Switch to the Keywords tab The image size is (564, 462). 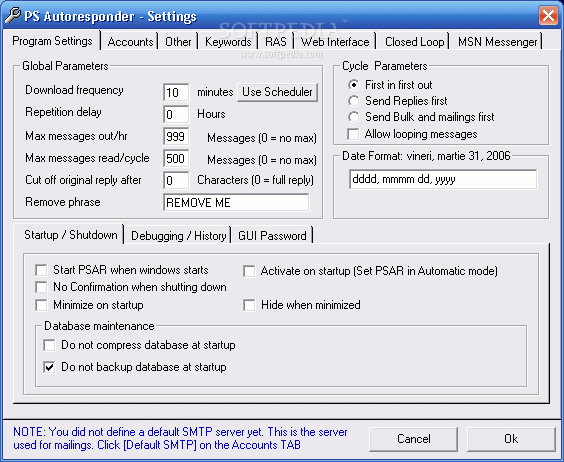pyautogui.click(x=228, y=42)
